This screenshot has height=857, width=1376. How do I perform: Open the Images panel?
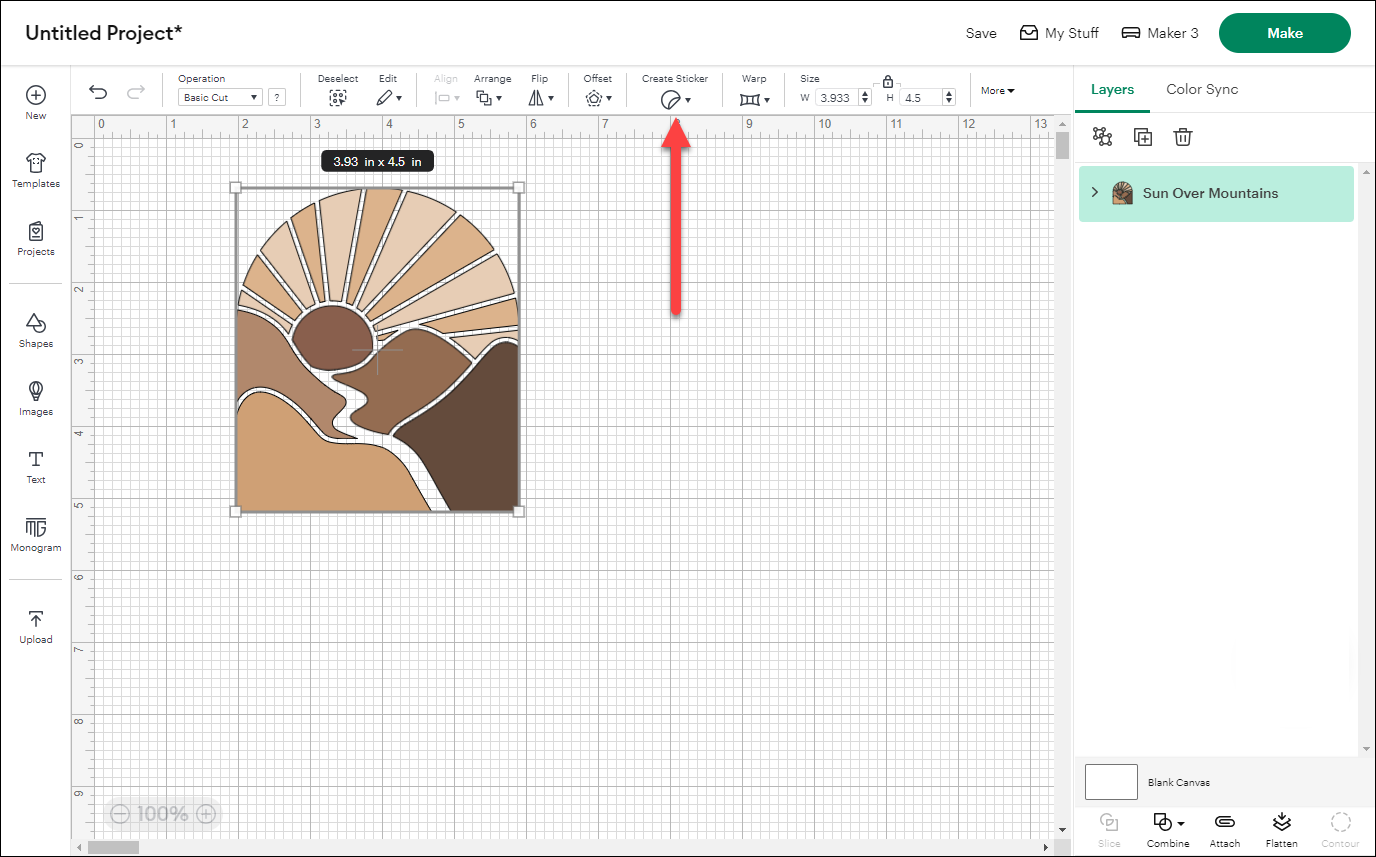35,396
